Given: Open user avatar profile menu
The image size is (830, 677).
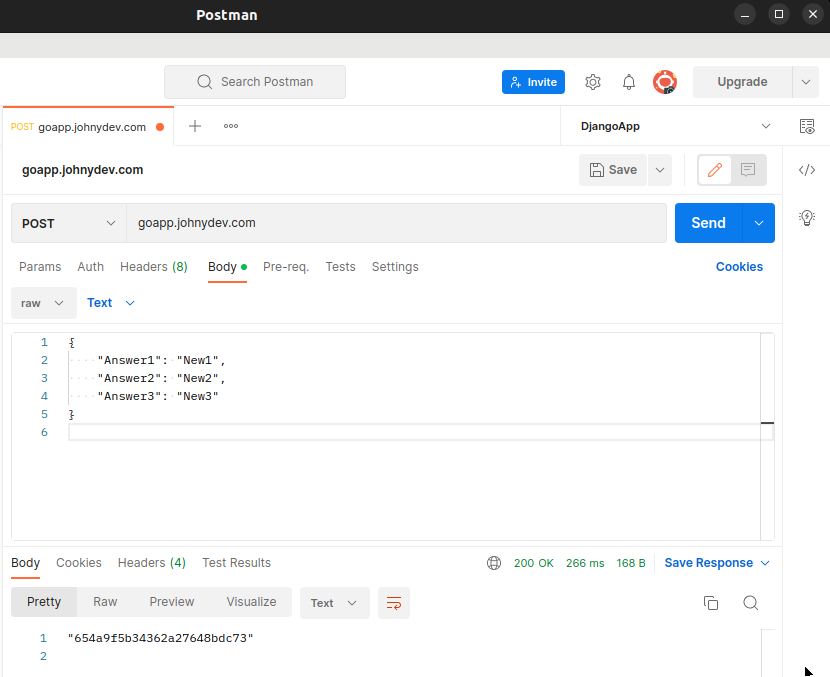Looking at the screenshot, I should [x=665, y=82].
